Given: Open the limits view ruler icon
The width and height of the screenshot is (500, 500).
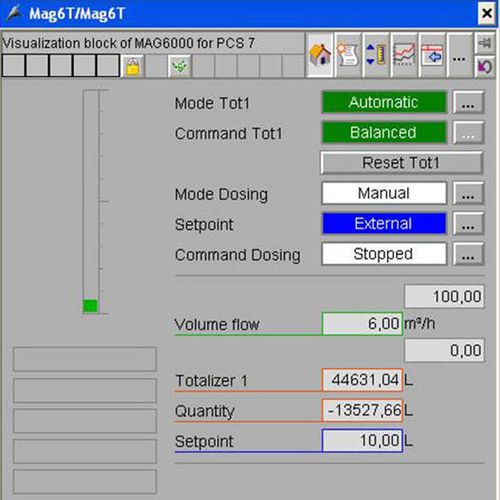Looking at the screenshot, I should pyautogui.click(x=376, y=55).
